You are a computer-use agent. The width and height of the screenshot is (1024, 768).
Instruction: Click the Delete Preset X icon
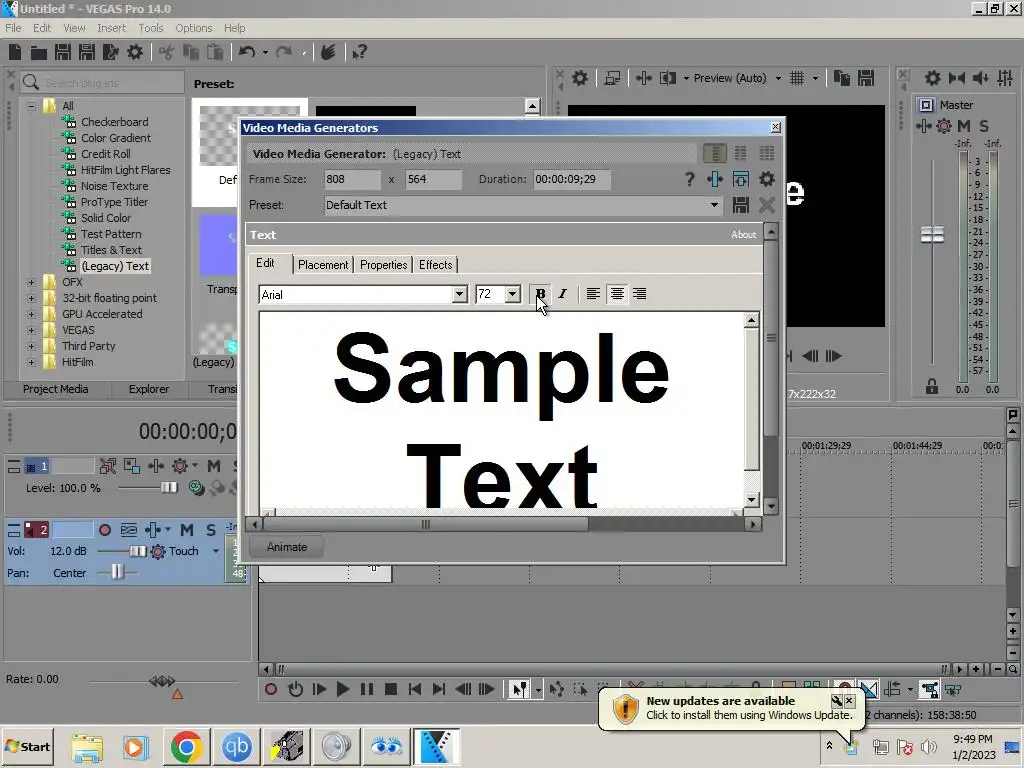pos(767,205)
